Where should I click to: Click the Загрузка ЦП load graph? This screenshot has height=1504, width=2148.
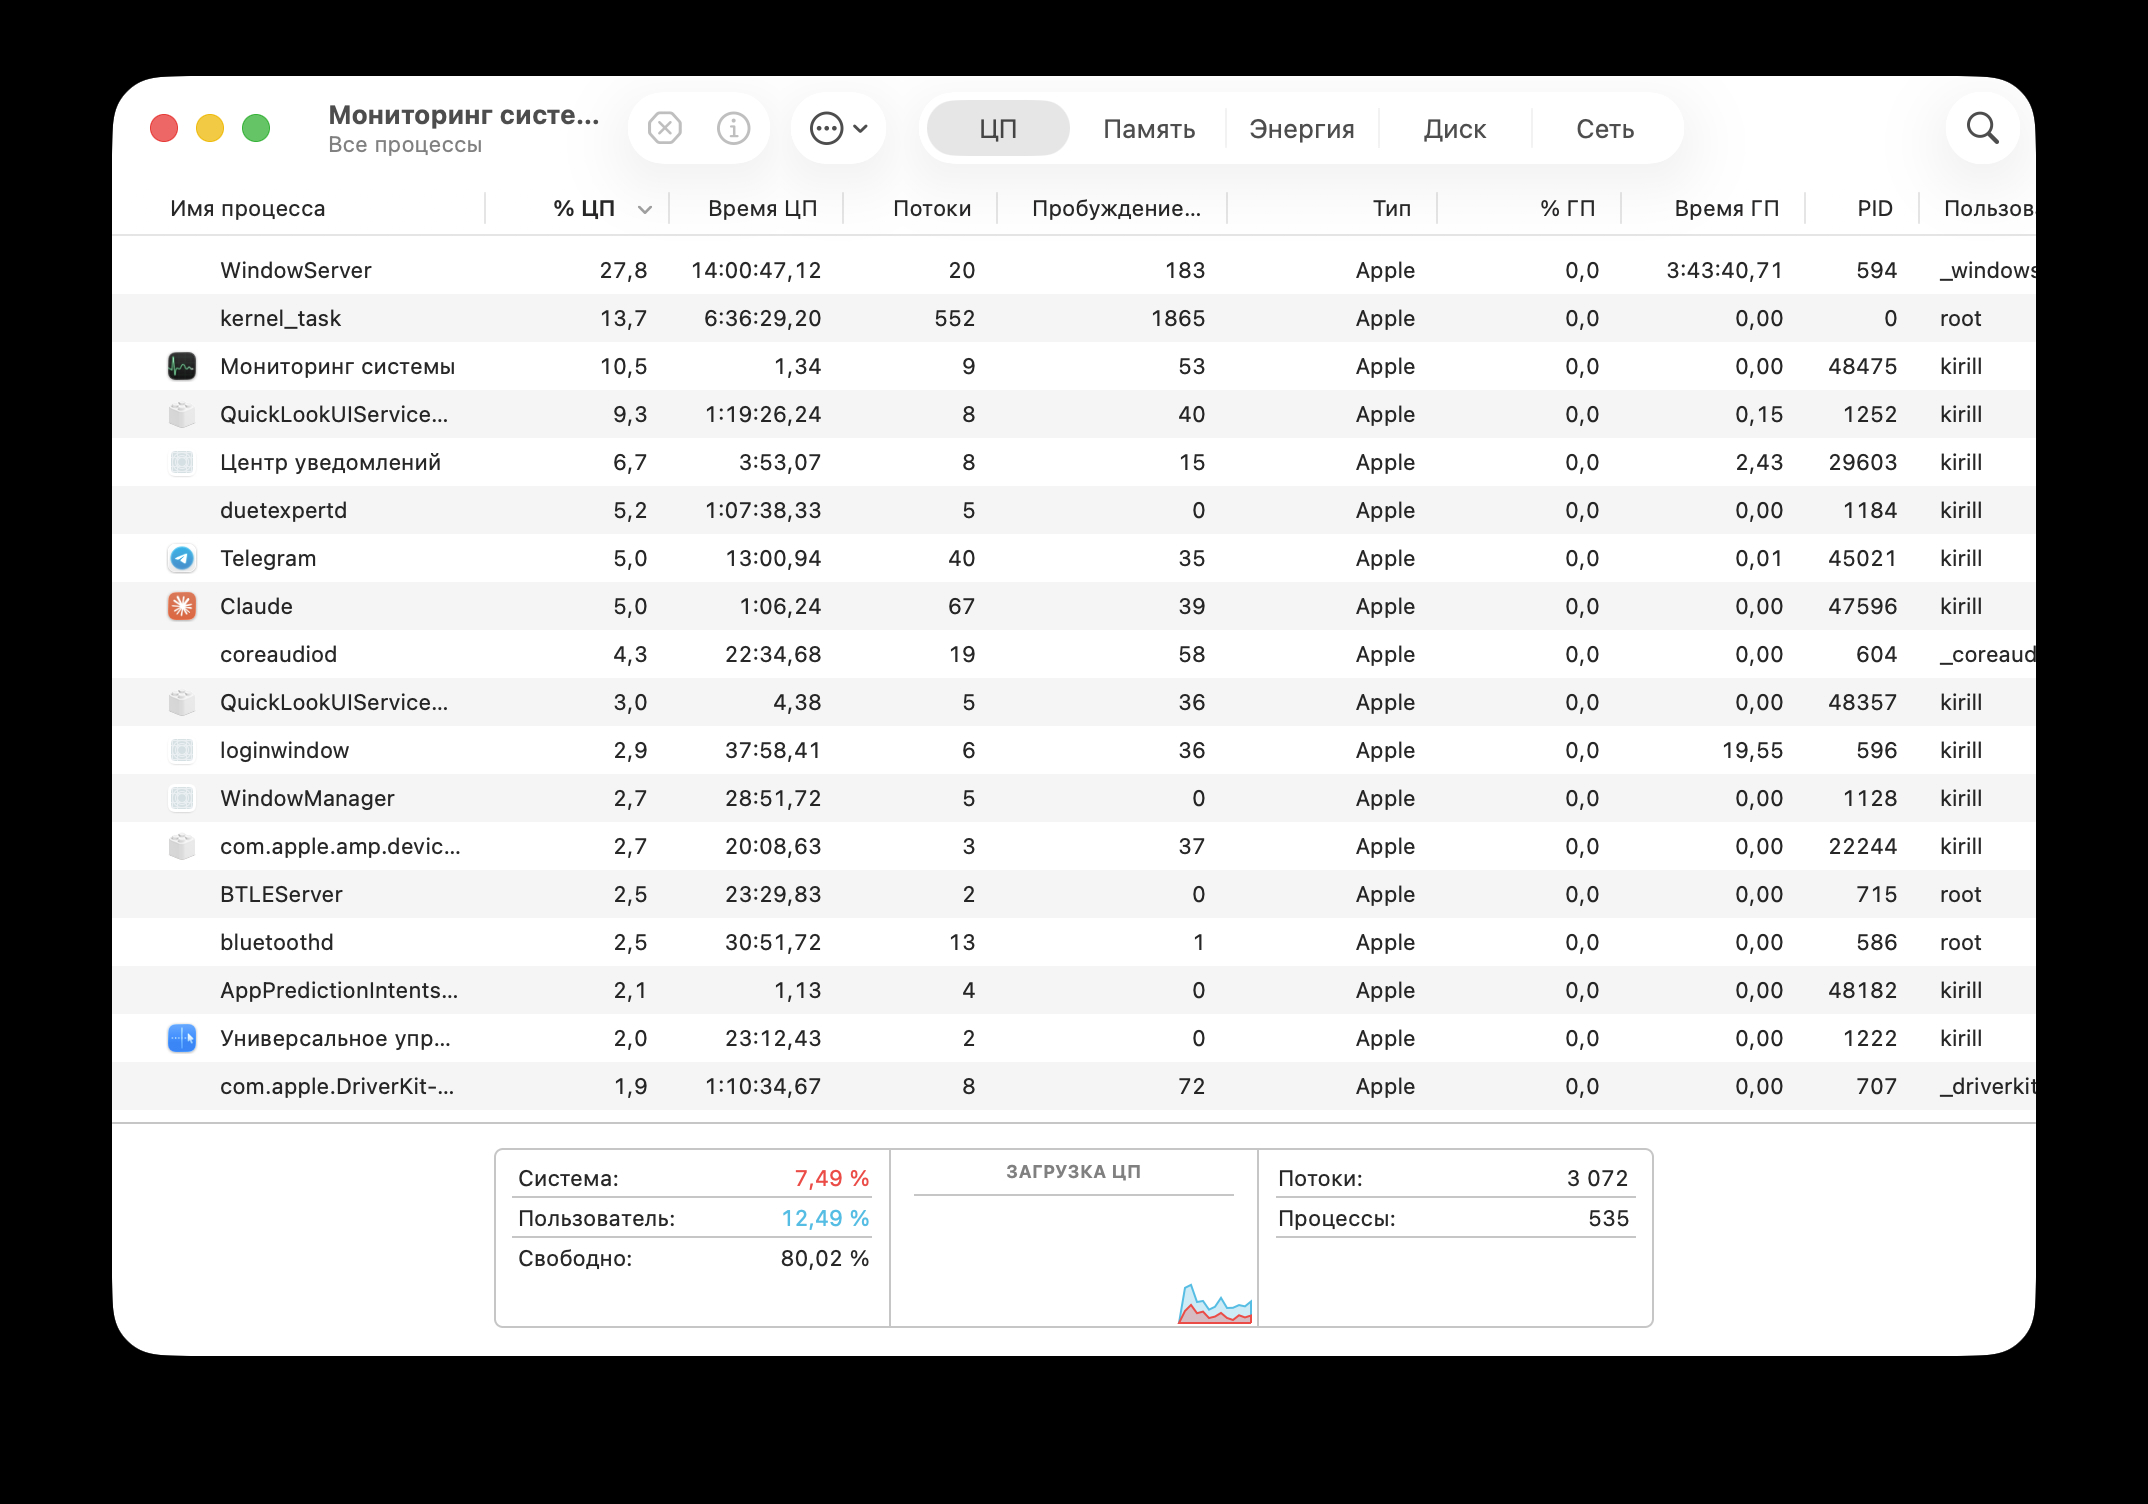point(1073,1260)
